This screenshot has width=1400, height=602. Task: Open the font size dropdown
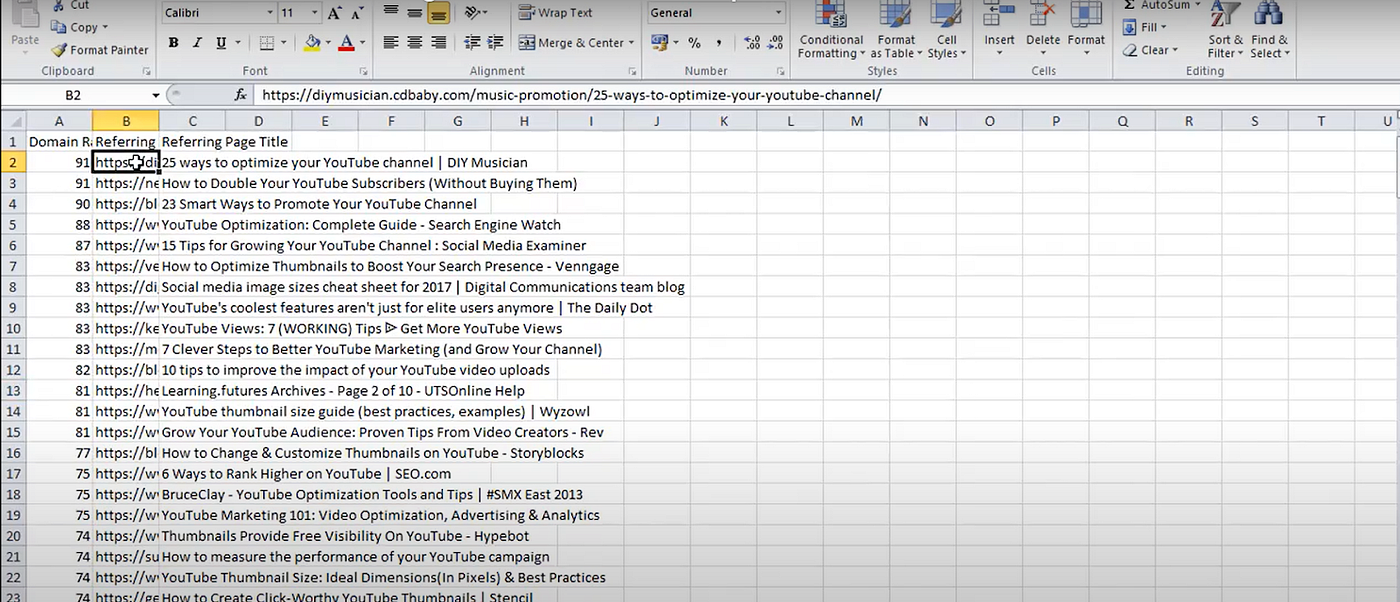point(315,13)
